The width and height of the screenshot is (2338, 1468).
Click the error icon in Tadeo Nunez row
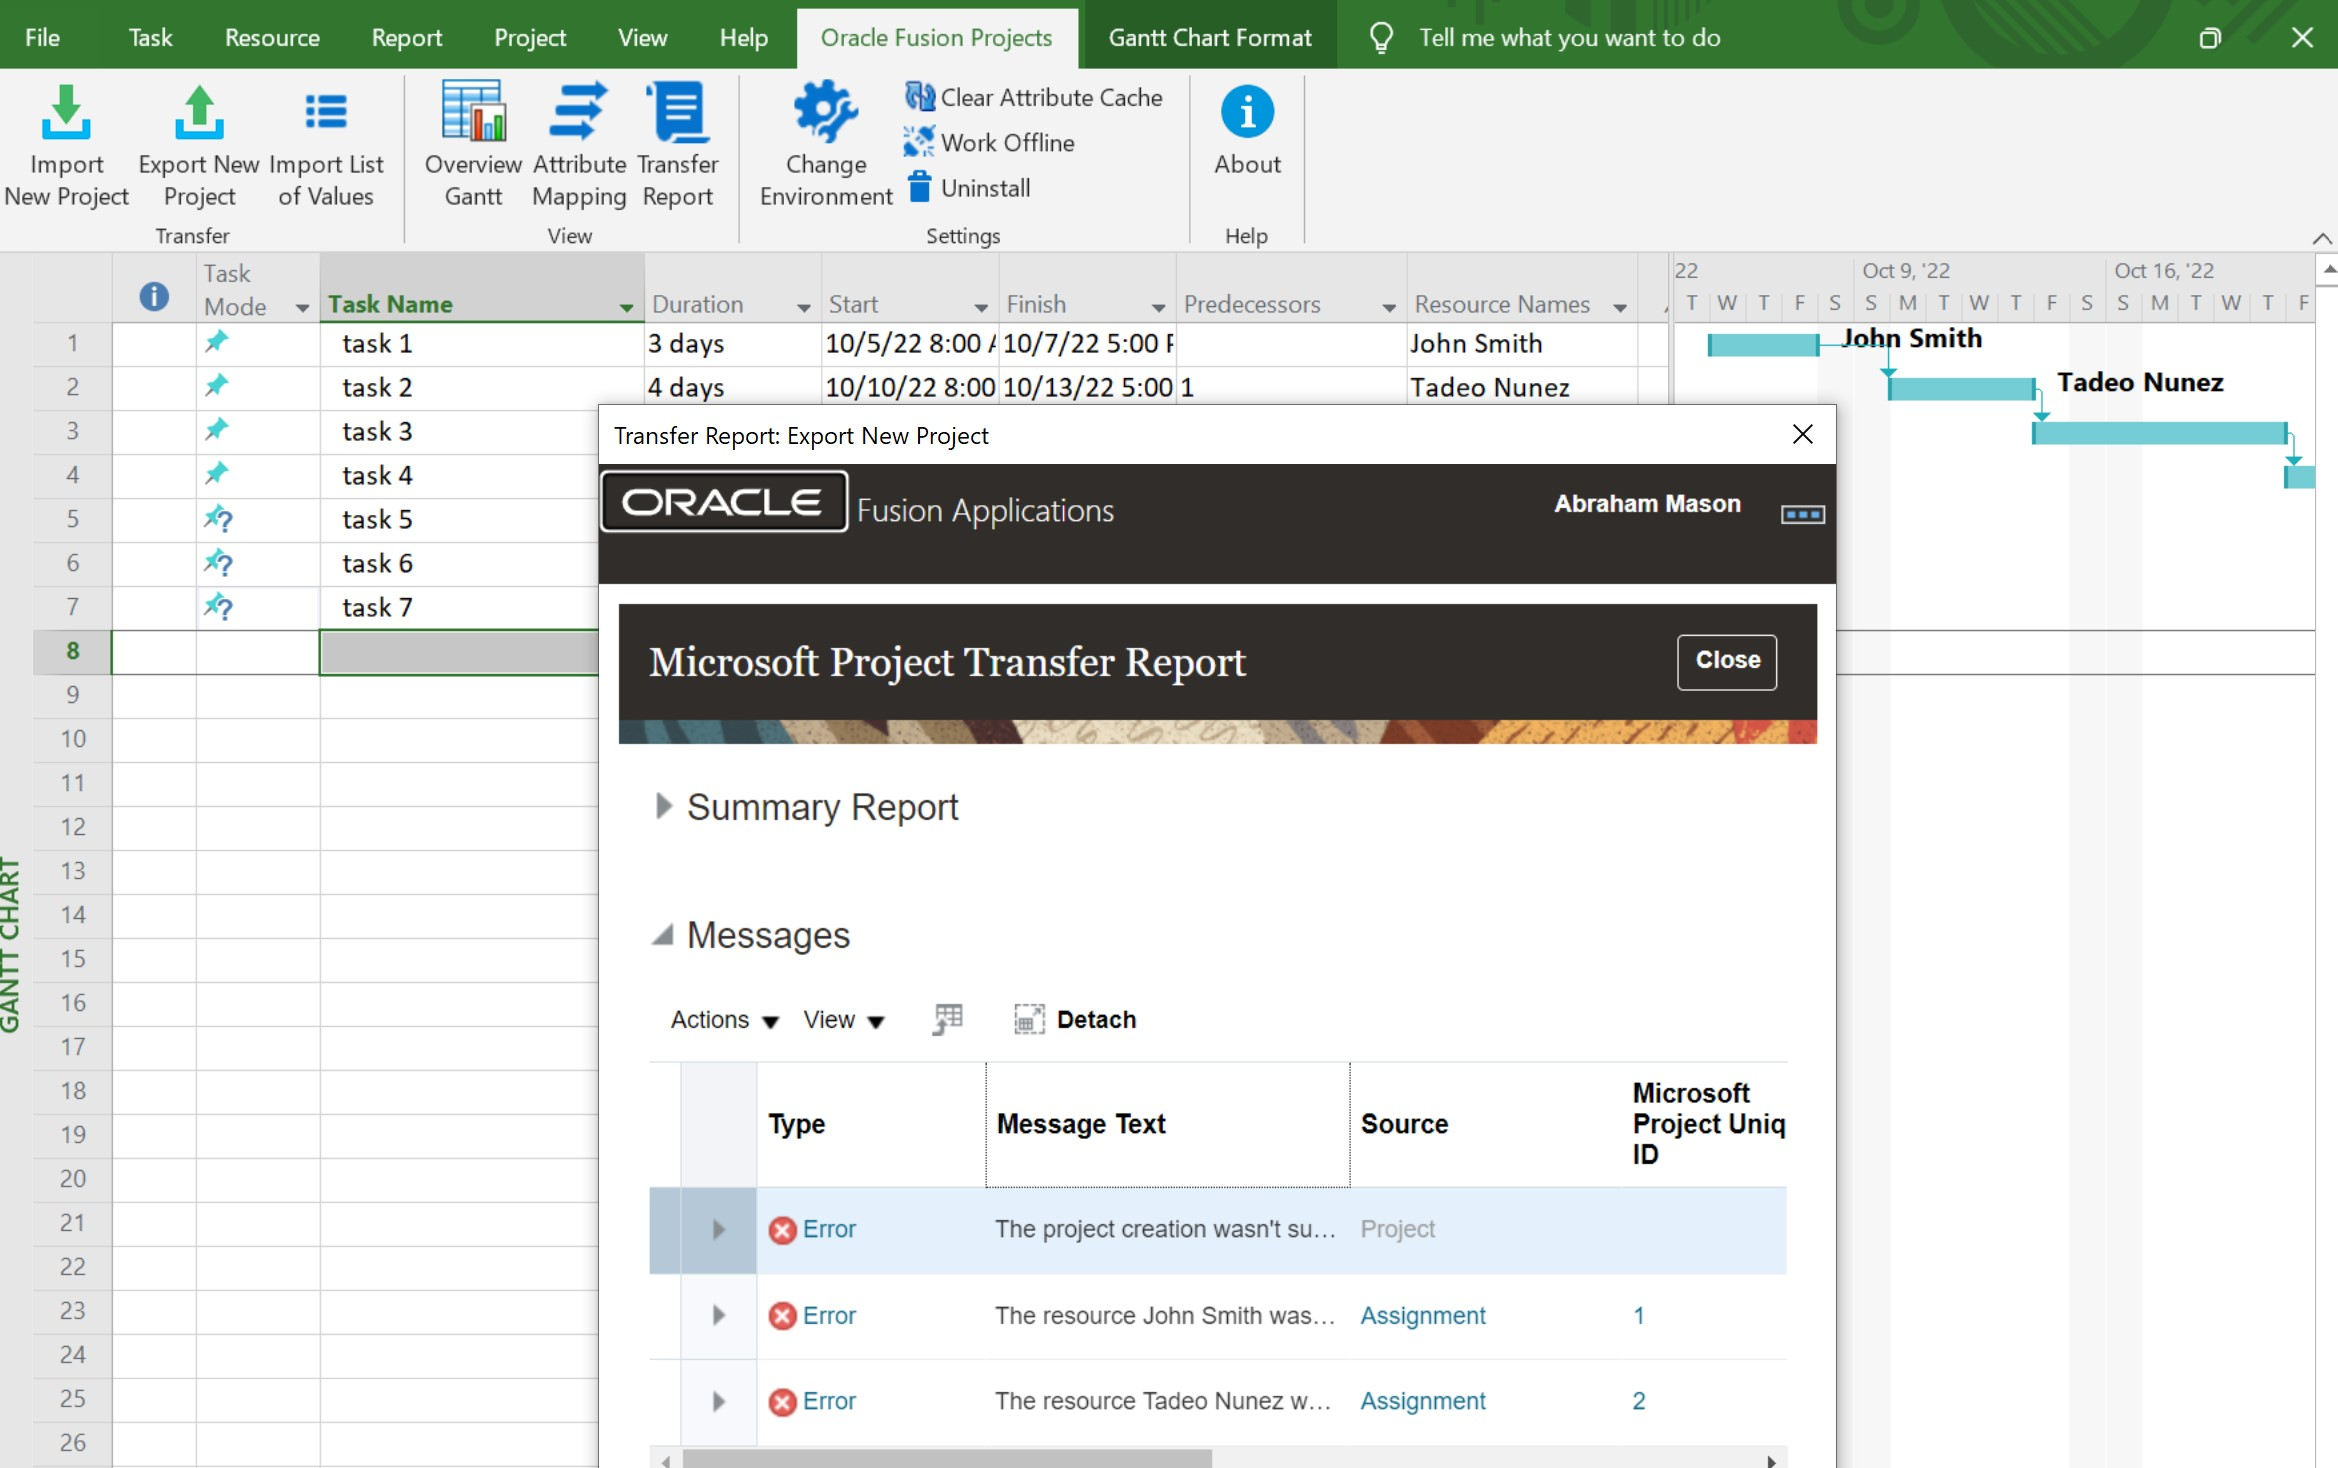pos(782,1402)
